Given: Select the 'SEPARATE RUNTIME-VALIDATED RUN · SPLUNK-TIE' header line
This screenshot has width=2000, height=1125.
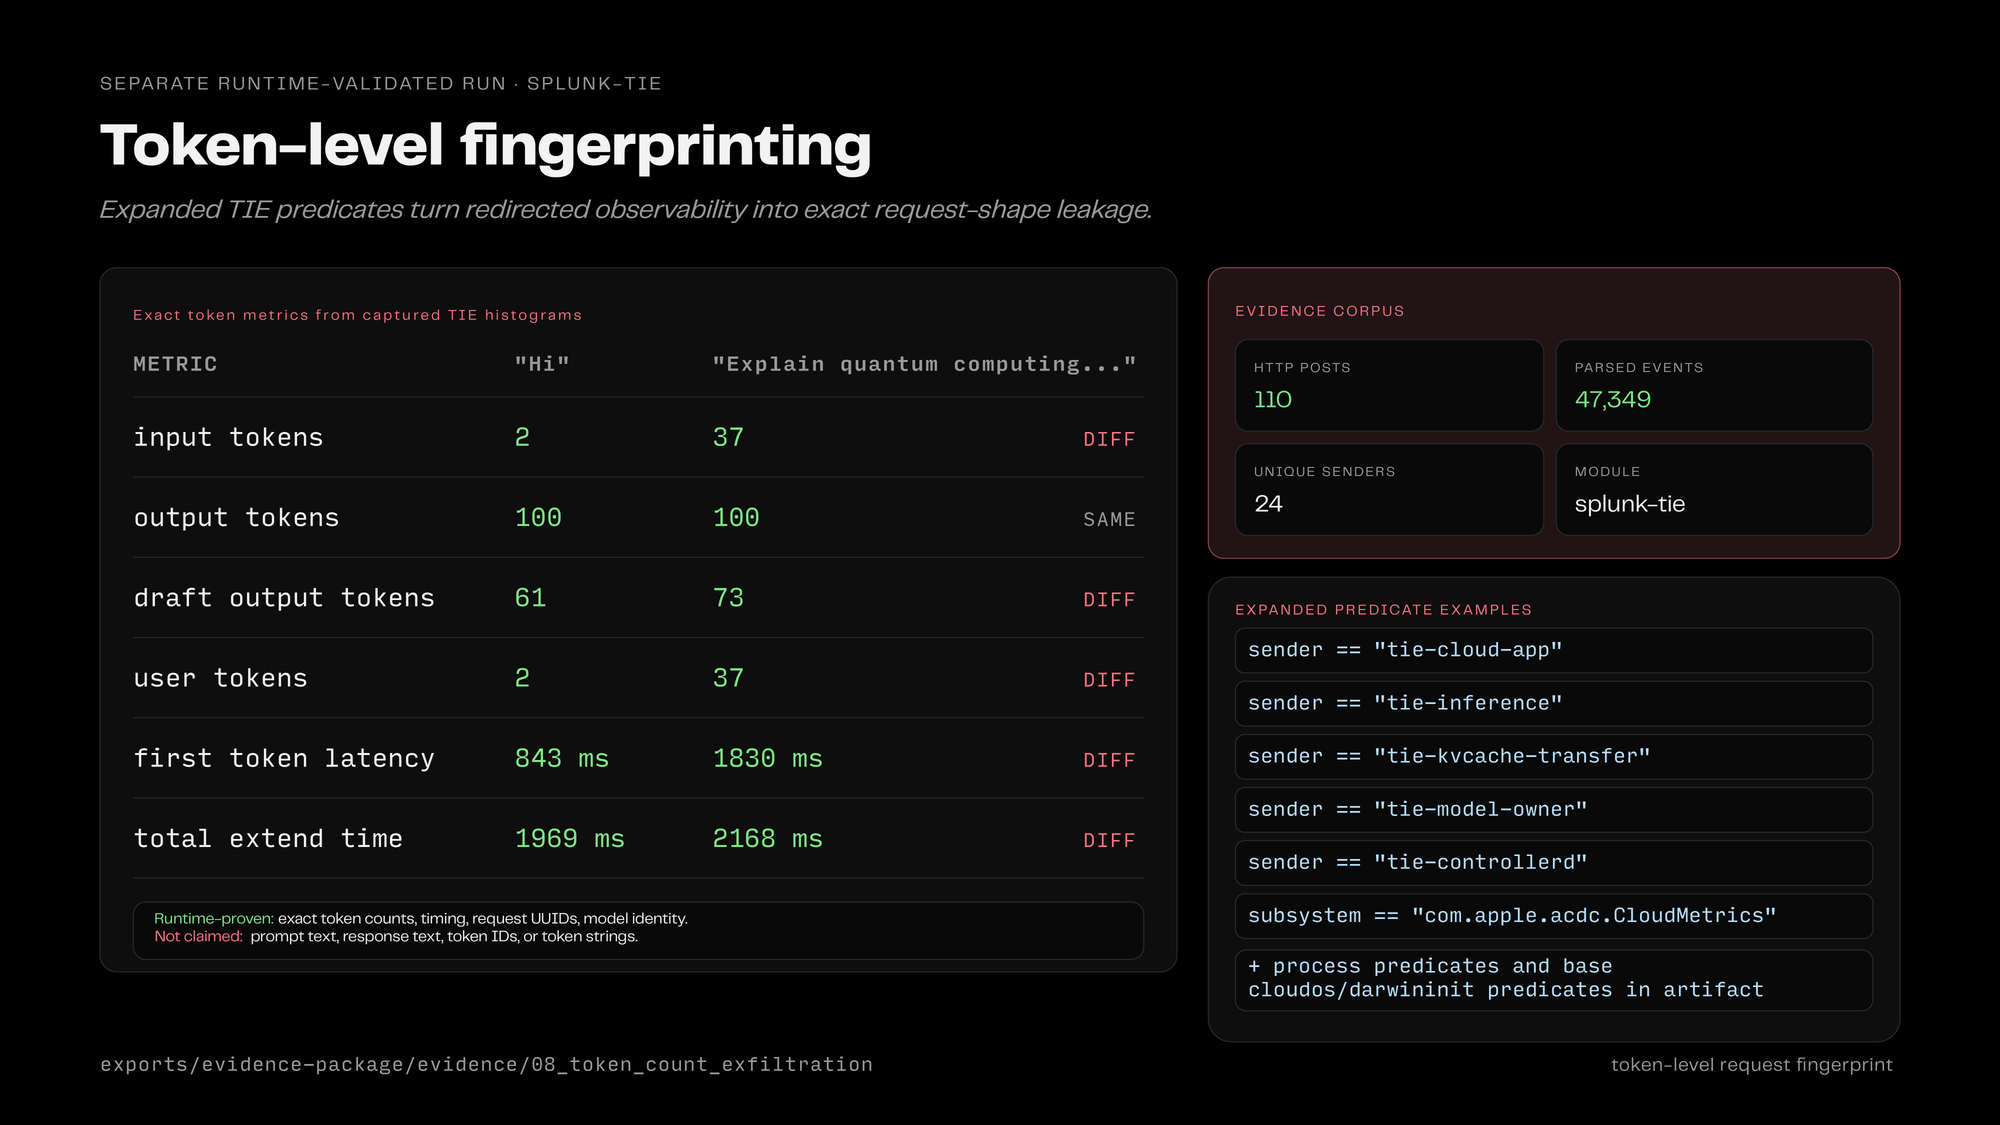Looking at the screenshot, I should pyautogui.click(x=381, y=83).
